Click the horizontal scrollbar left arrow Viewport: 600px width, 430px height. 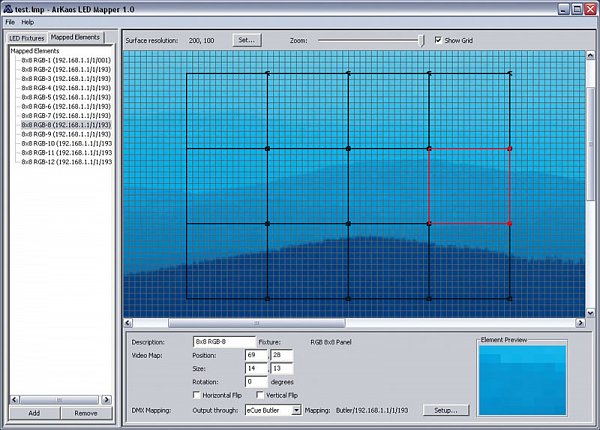pyautogui.click(x=128, y=323)
